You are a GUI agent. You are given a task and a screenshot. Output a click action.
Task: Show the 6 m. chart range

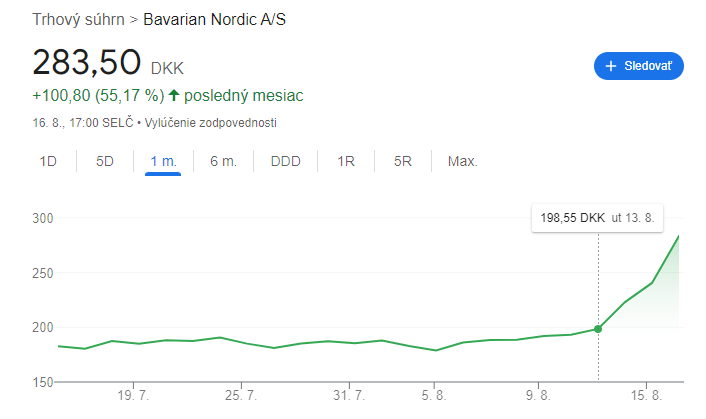[223, 161]
